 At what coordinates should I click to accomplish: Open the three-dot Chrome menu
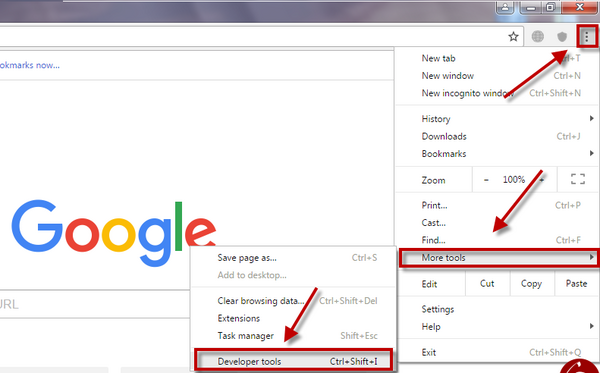point(587,37)
